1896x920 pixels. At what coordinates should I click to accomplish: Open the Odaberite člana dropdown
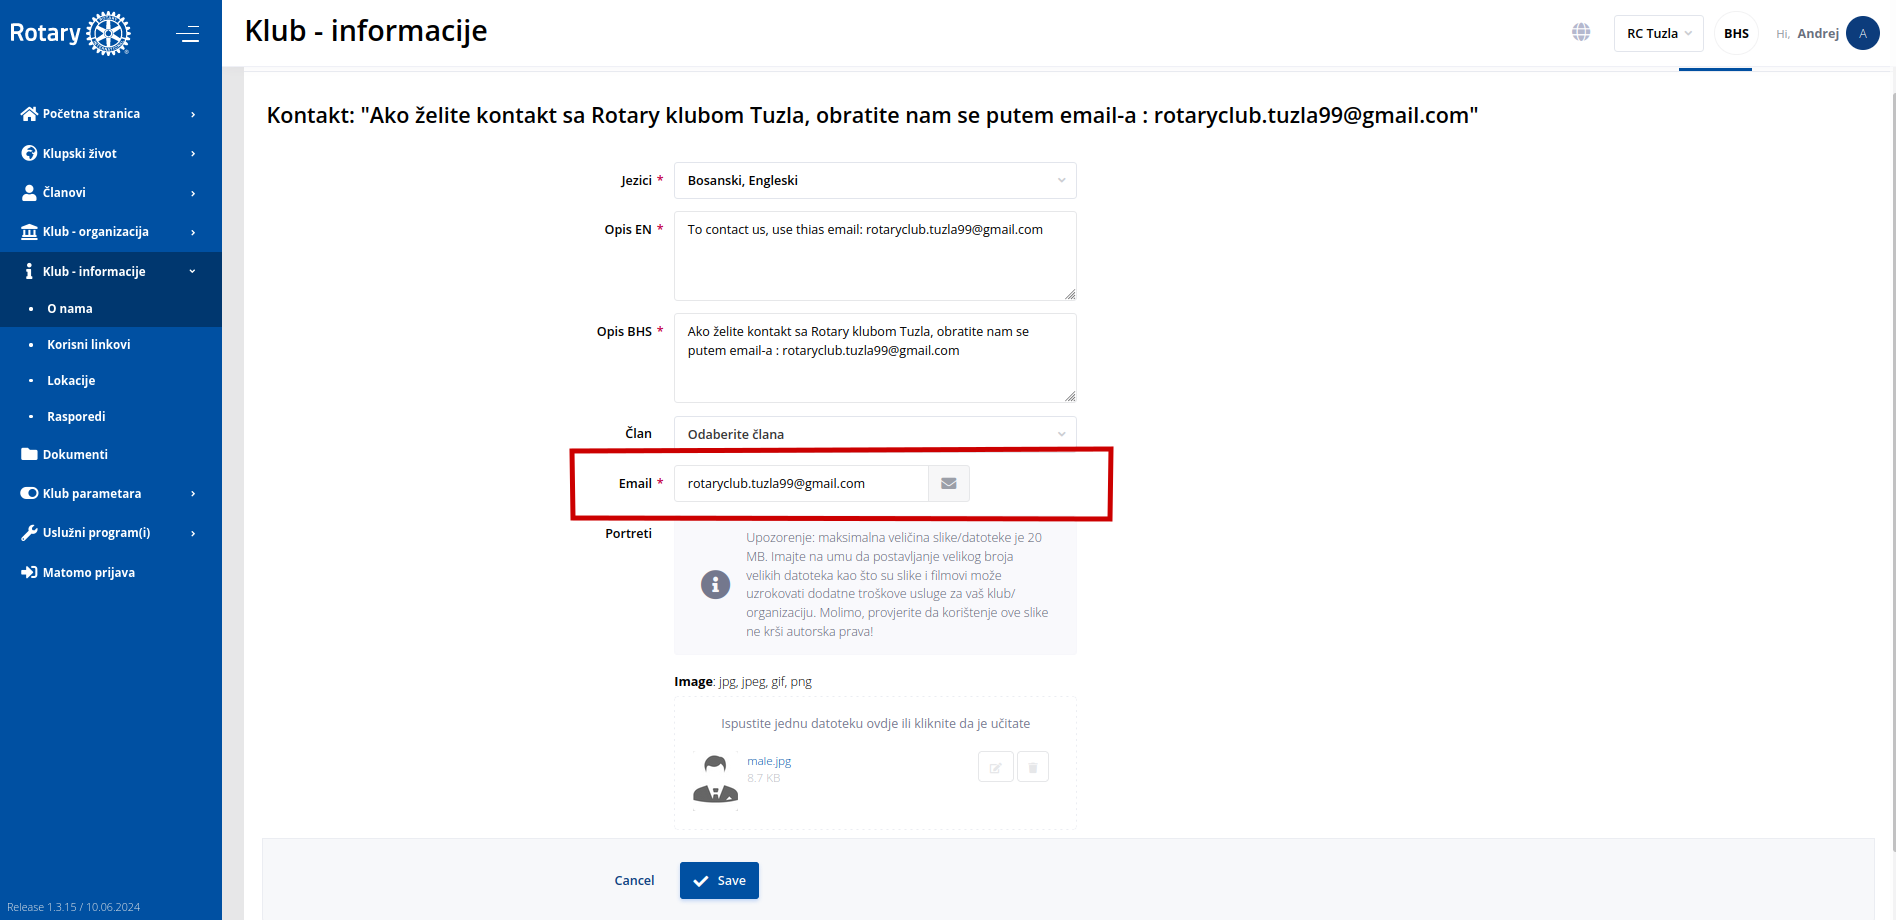[x=874, y=434]
